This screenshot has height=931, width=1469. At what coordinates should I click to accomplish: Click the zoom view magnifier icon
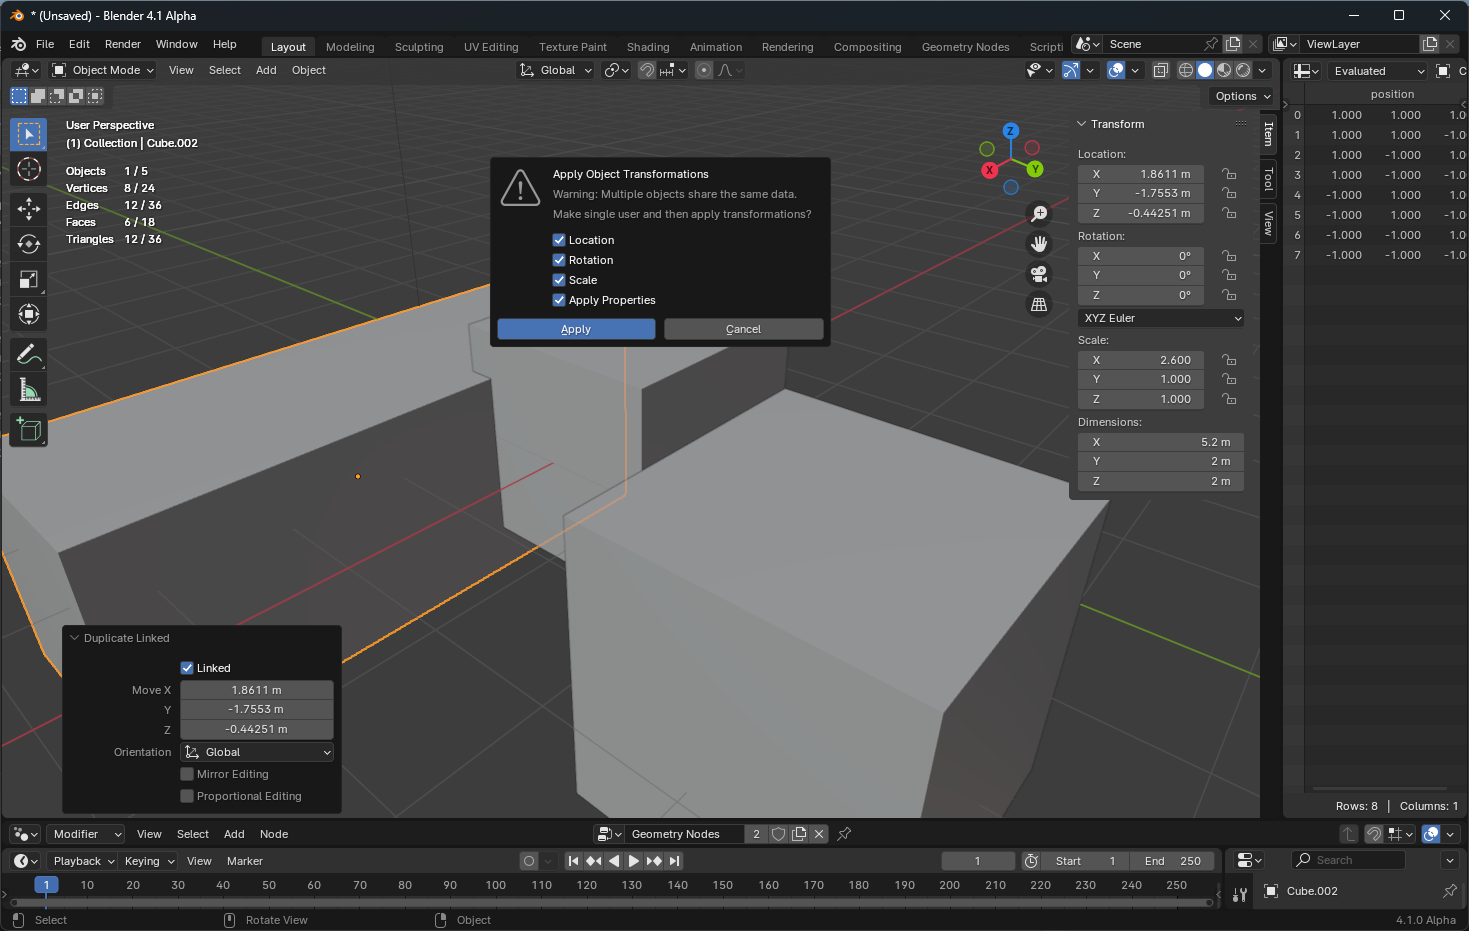[x=1039, y=214]
